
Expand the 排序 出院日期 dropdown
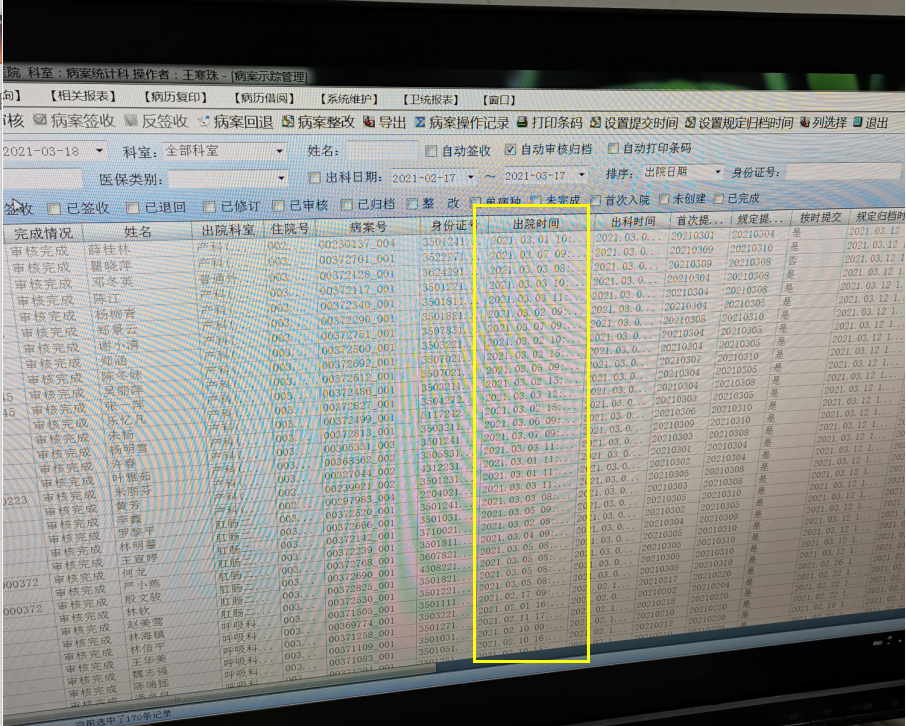pyautogui.click(x=718, y=172)
